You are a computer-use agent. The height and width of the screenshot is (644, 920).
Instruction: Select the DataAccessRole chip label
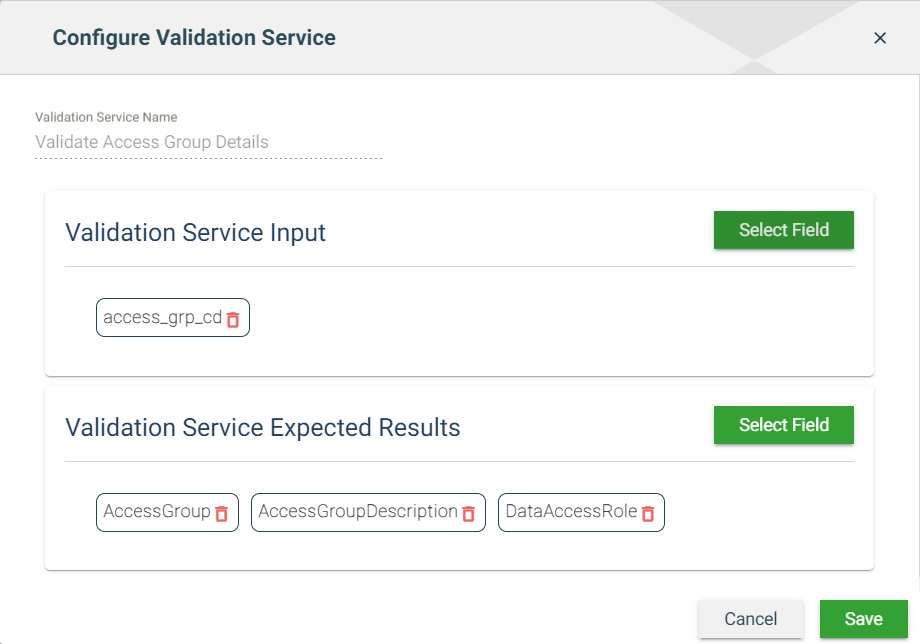pyautogui.click(x=571, y=512)
